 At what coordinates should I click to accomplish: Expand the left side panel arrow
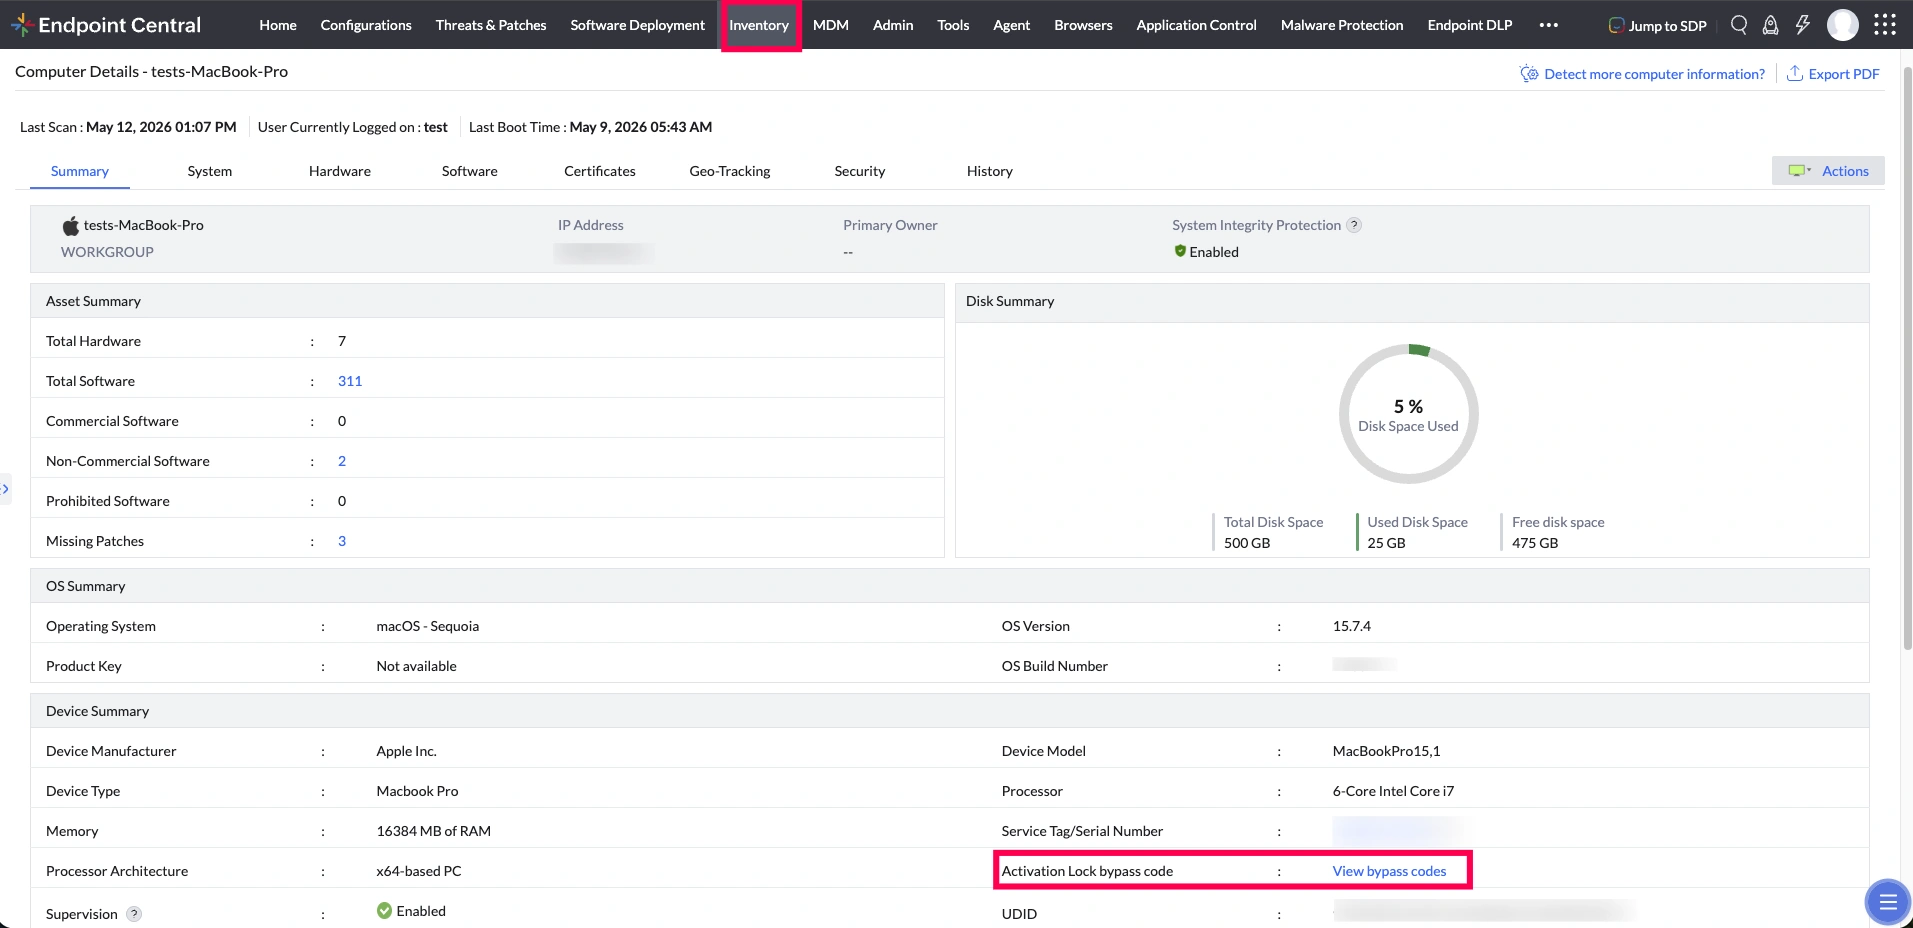(5, 489)
